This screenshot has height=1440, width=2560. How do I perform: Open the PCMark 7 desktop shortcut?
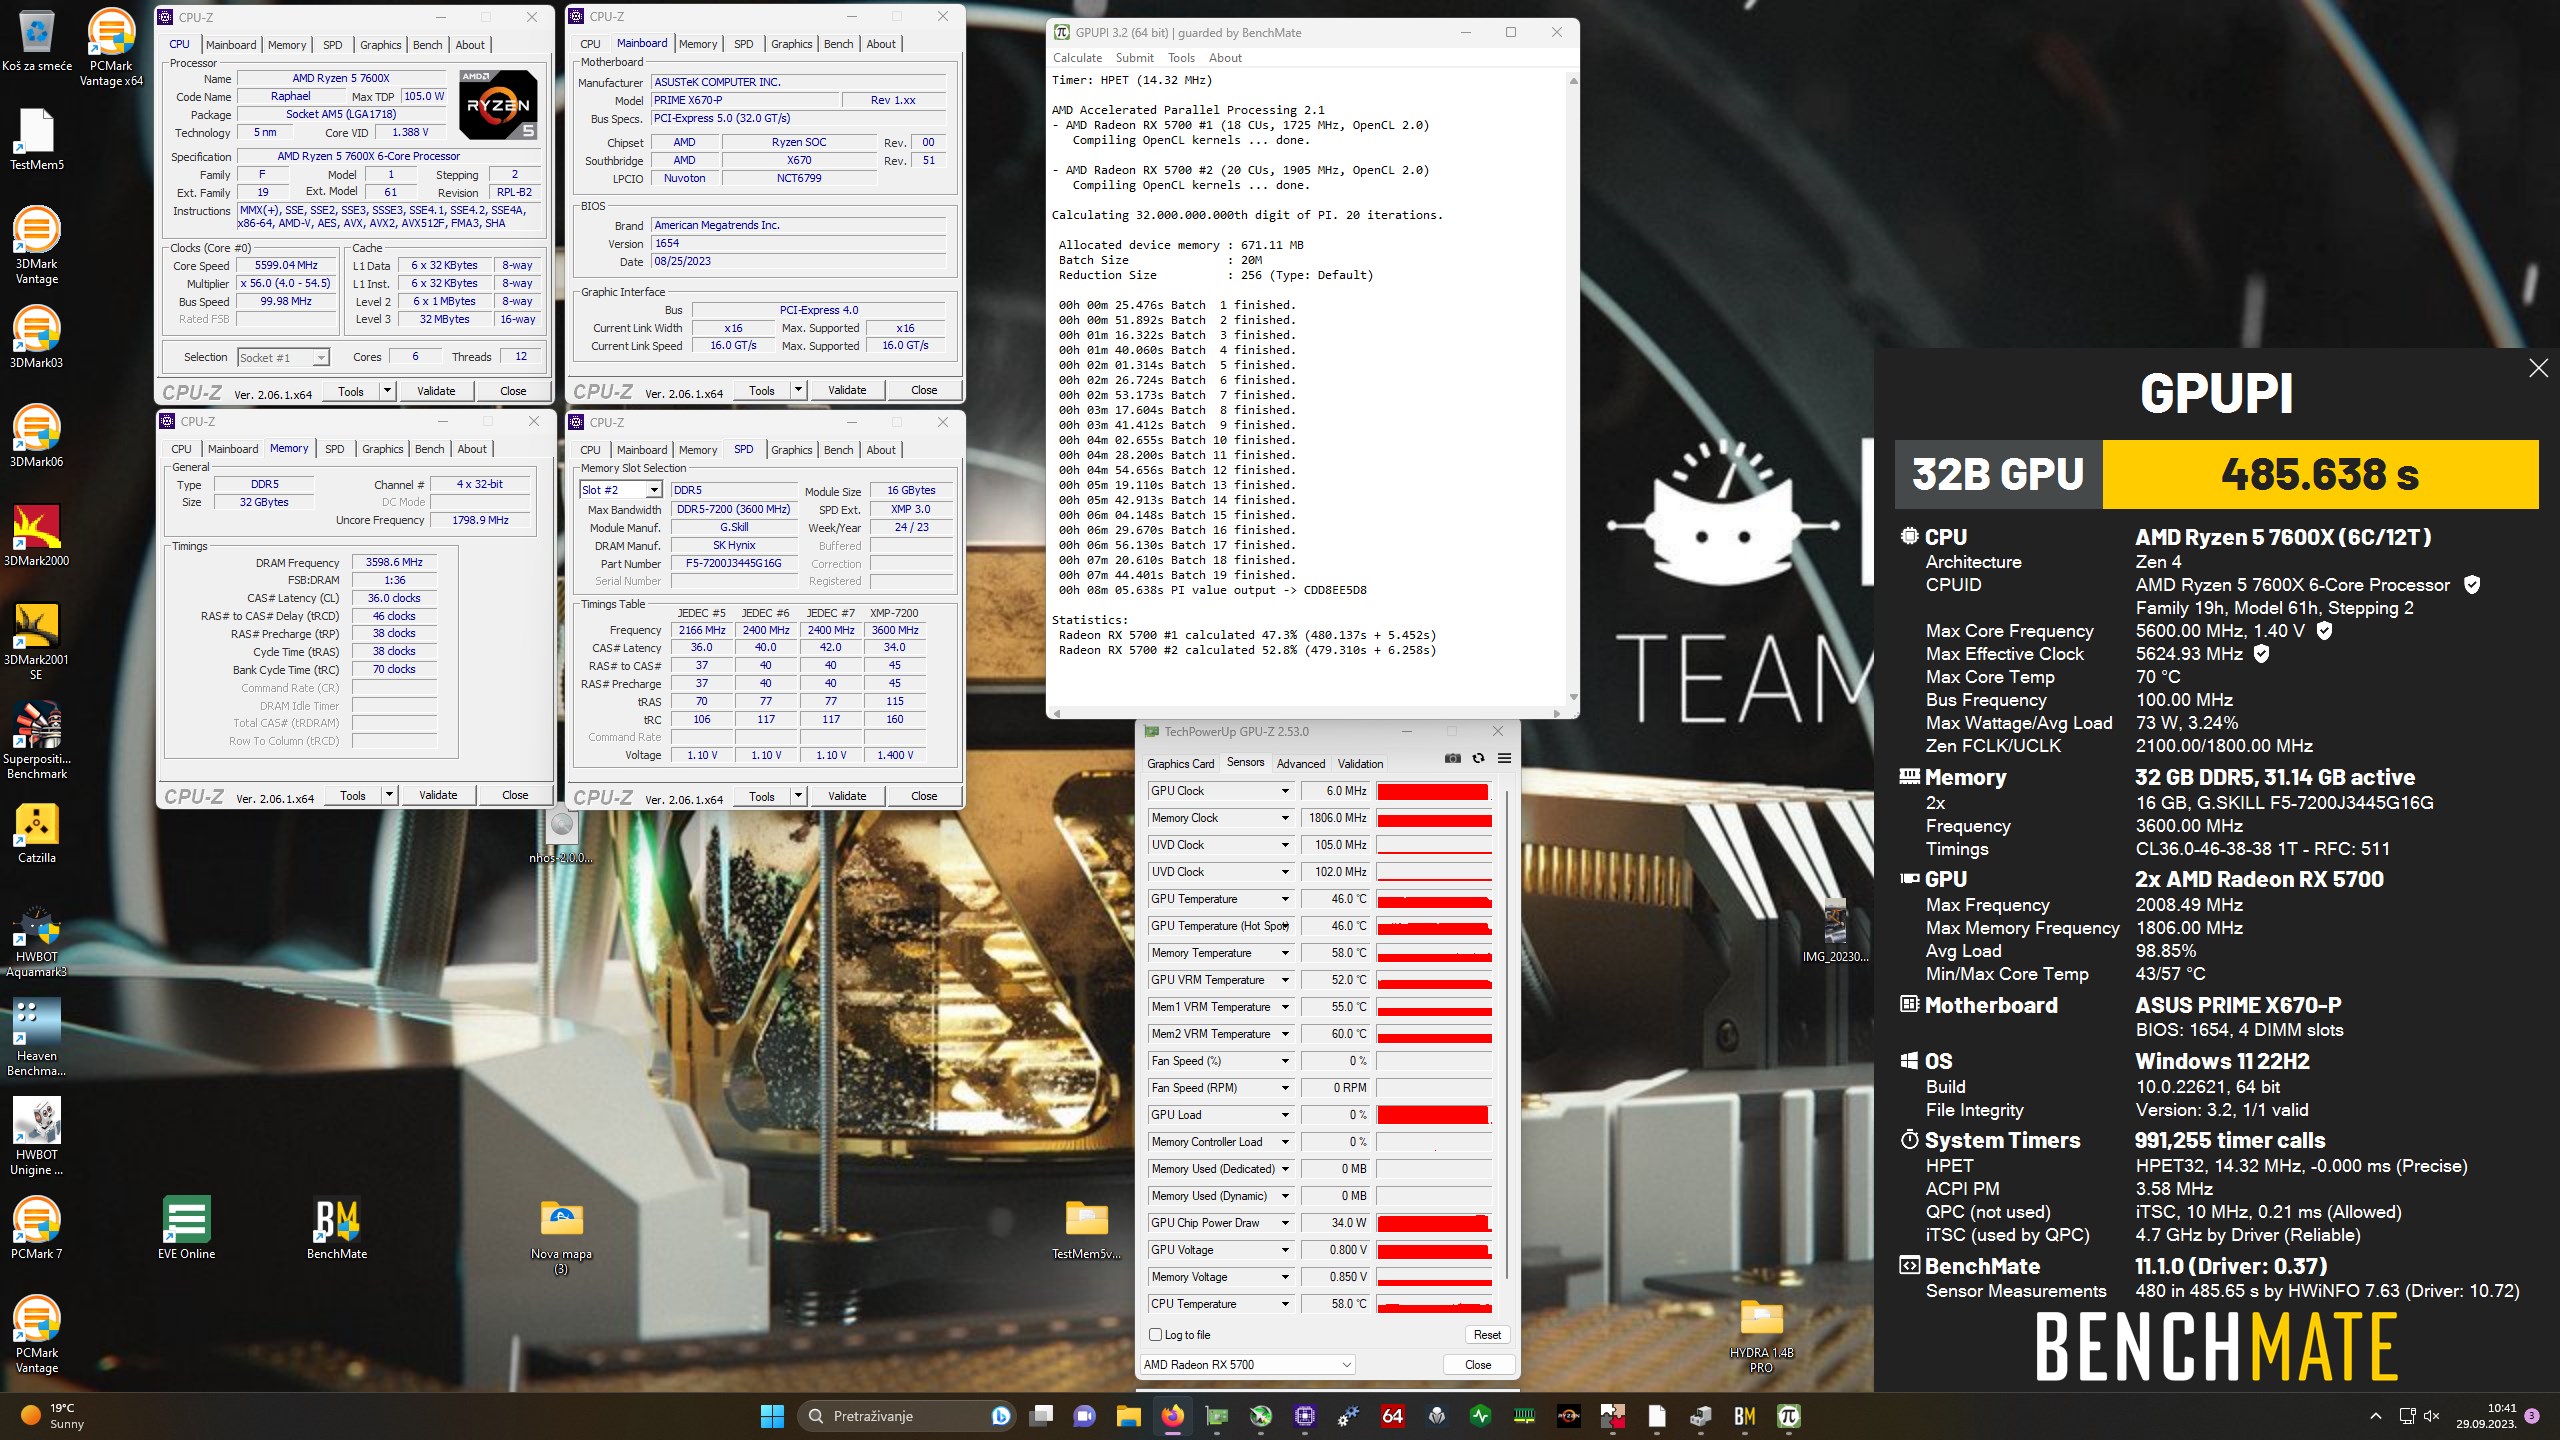click(36, 1228)
